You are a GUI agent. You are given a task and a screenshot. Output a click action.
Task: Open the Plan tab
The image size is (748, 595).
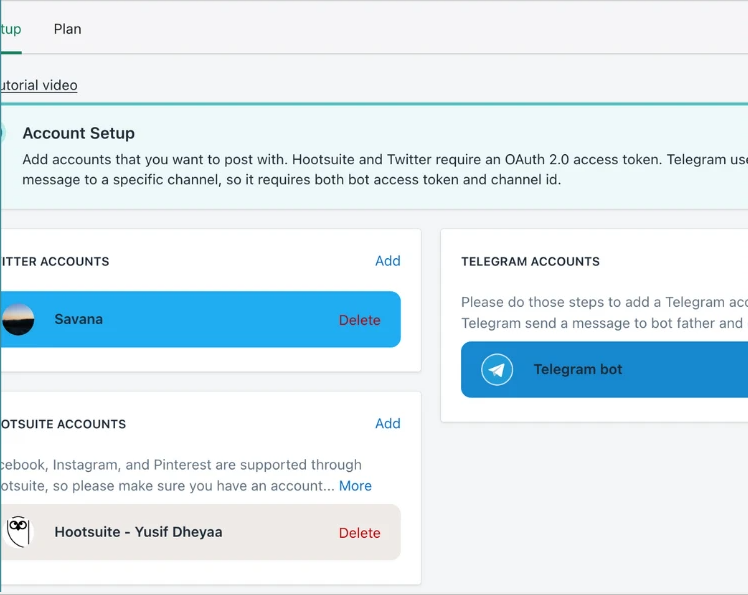pyautogui.click(x=67, y=29)
